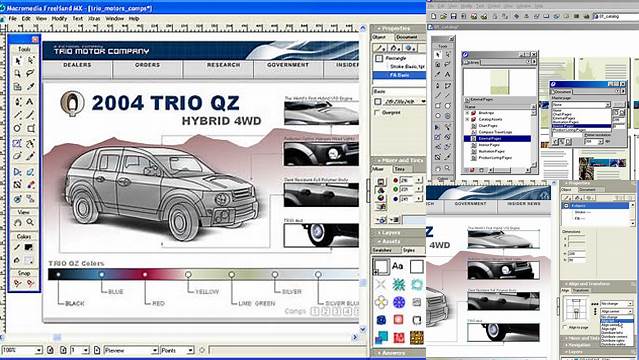The image size is (639, 360).
Task: Open the 100% zoom level dropdown
Action: (x=22, y=350)
